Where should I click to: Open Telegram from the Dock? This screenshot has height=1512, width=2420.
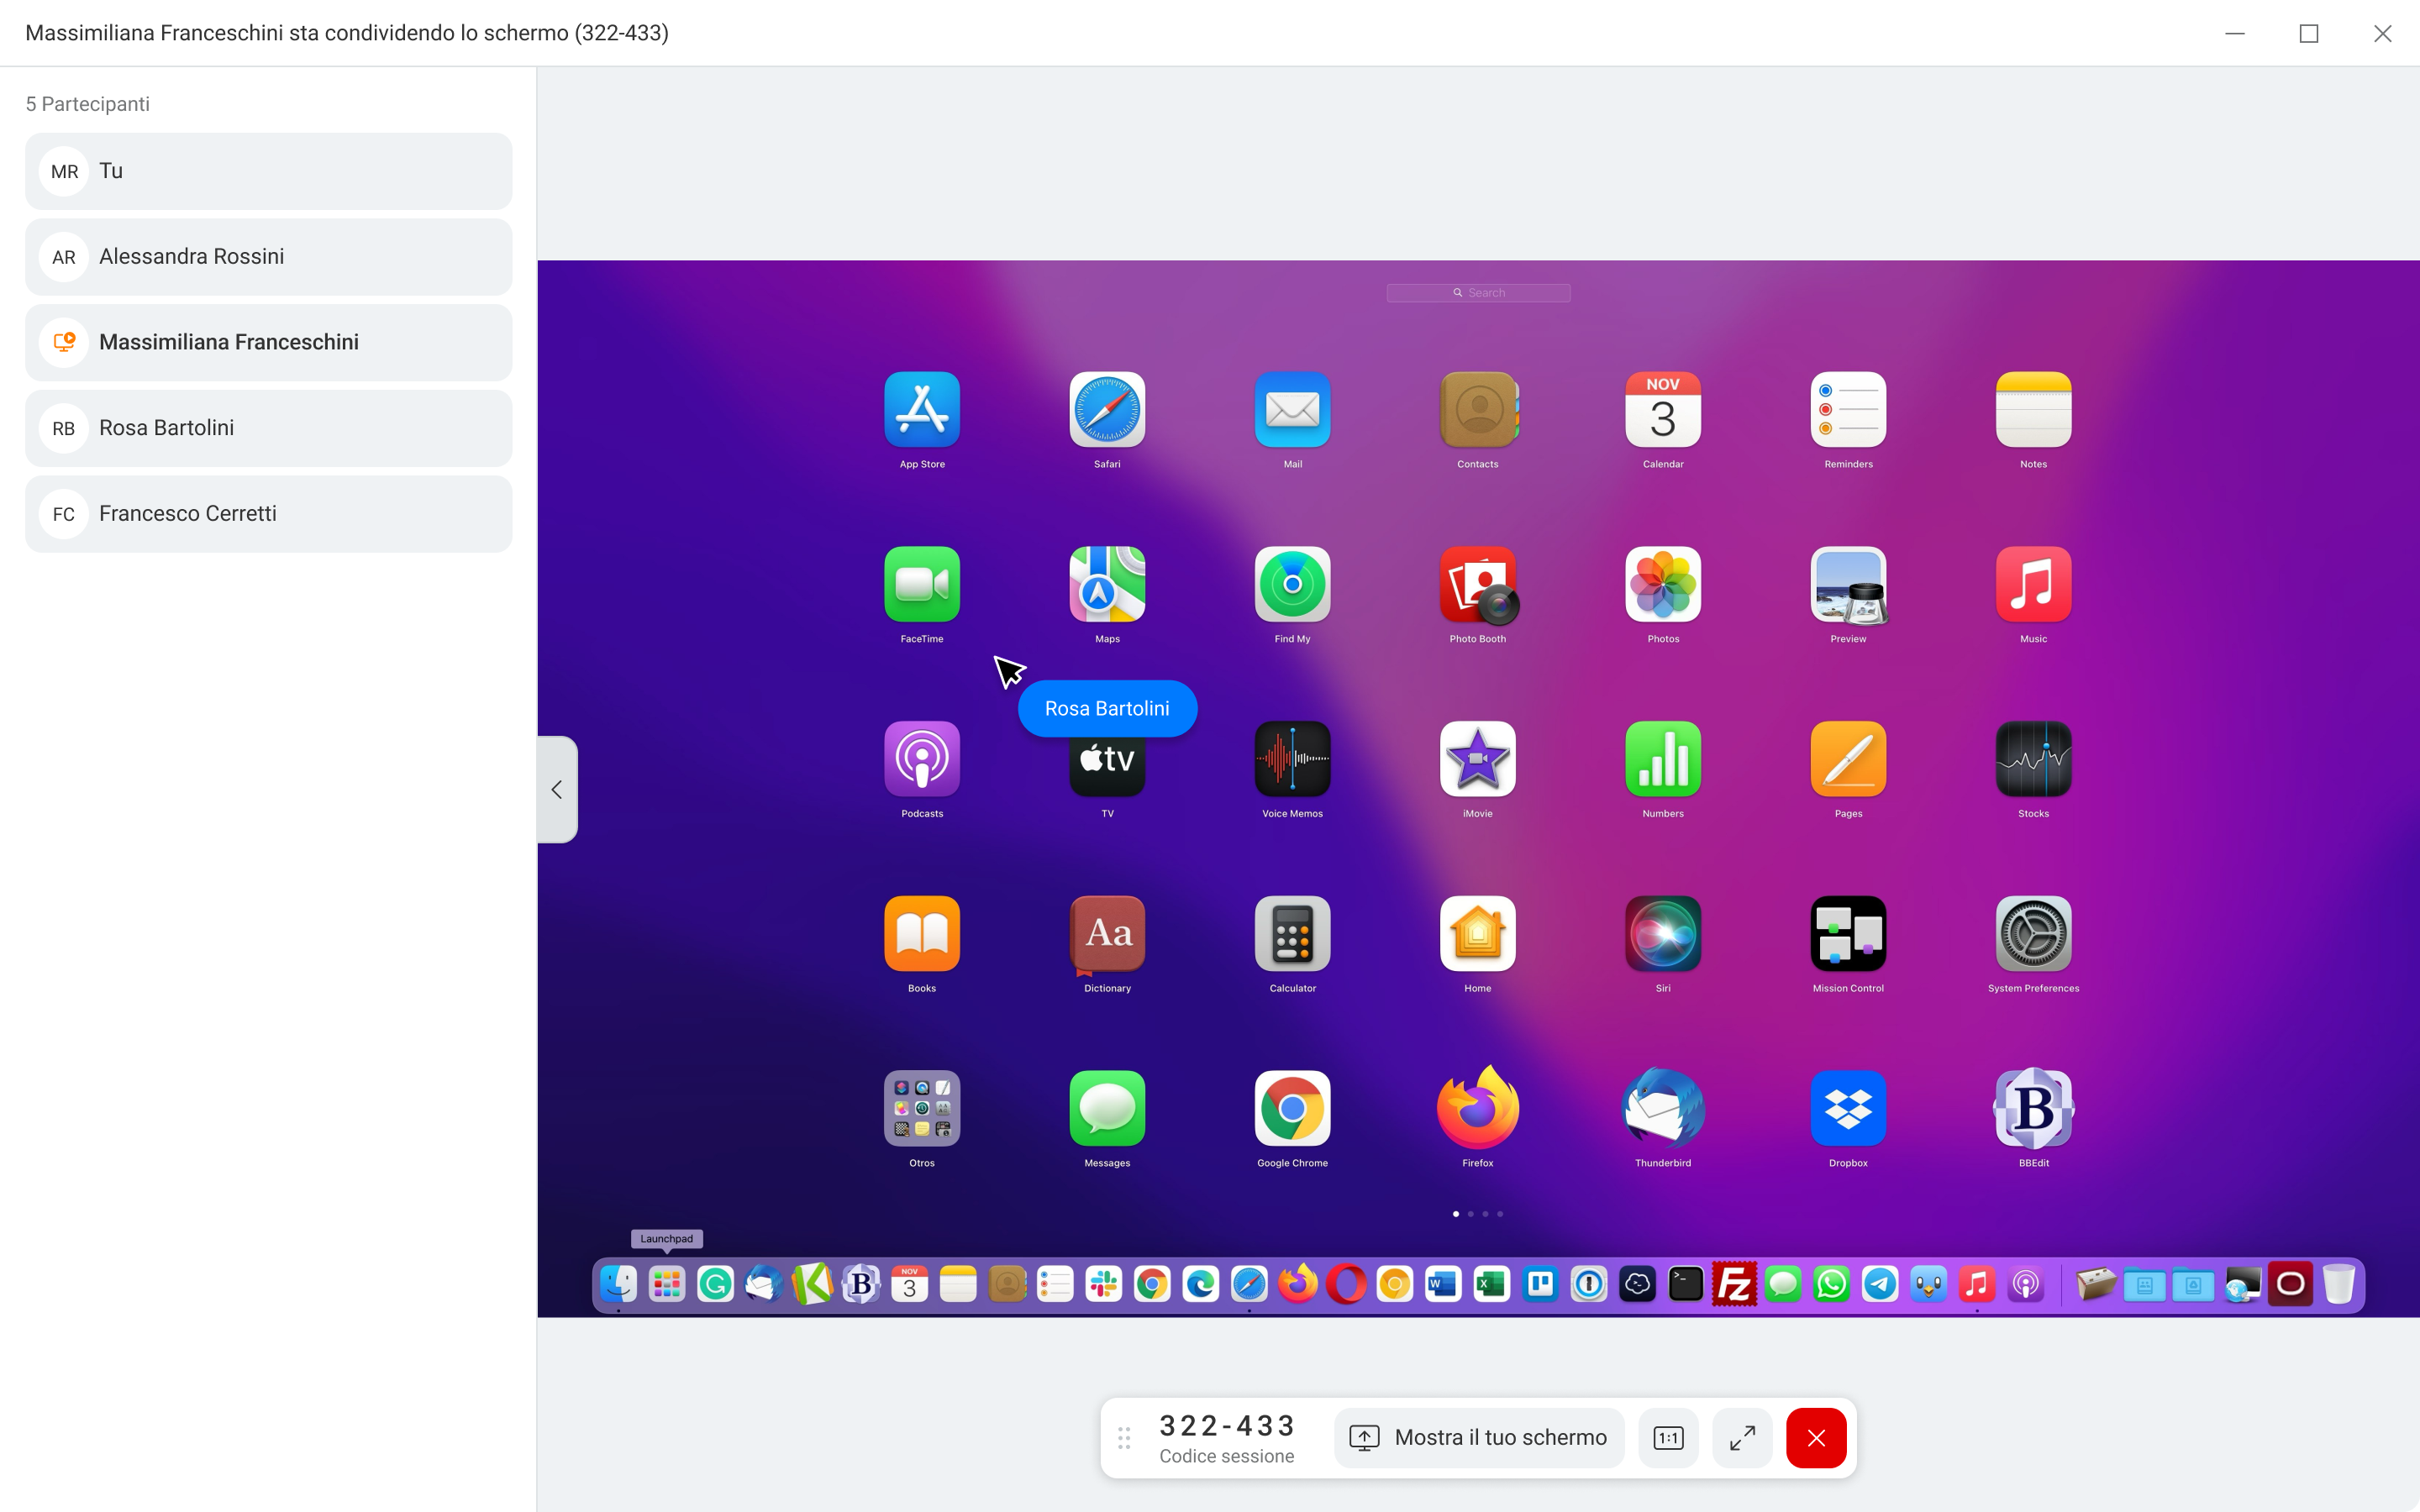coord(1880,1284)
